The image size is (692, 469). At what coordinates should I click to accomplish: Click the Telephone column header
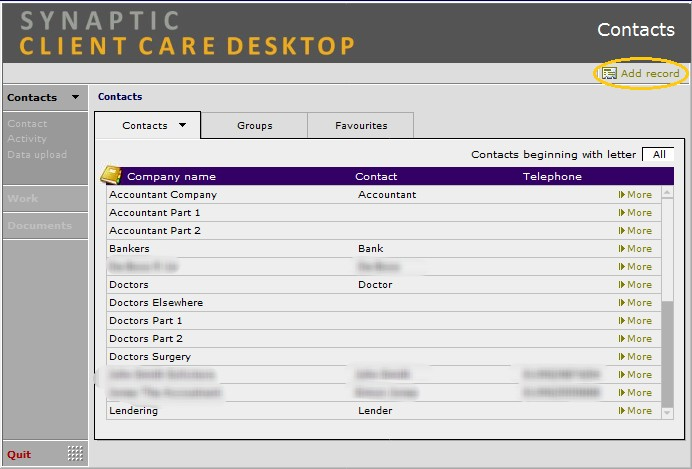[552, 176]
